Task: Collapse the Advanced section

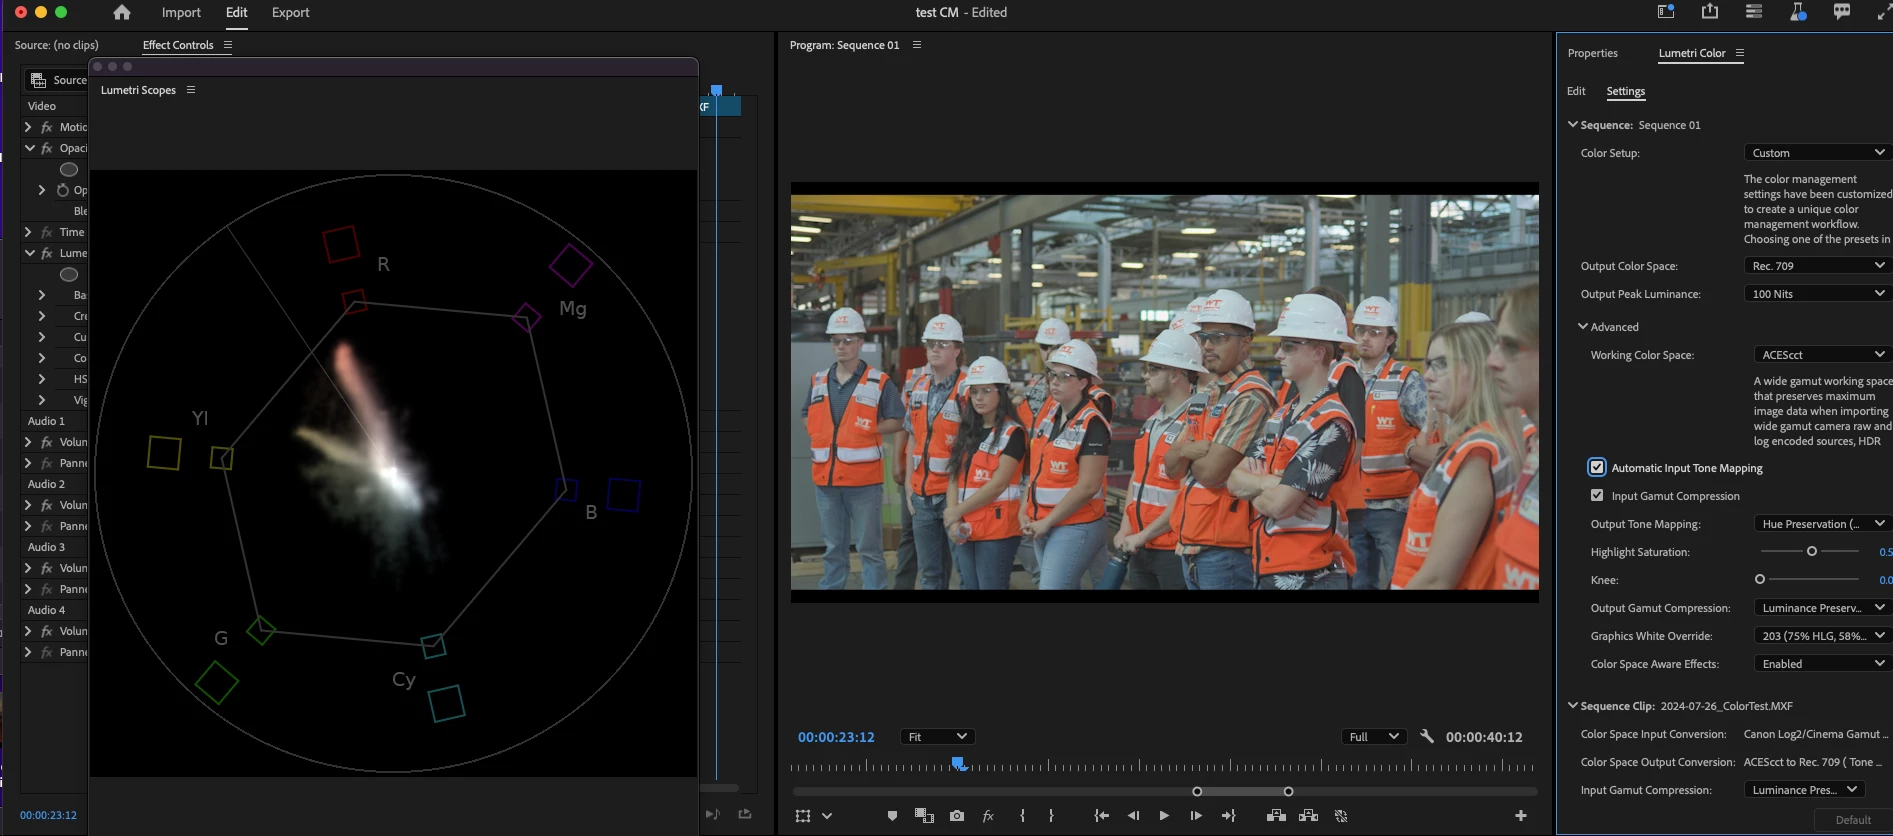Action: 1583,327
